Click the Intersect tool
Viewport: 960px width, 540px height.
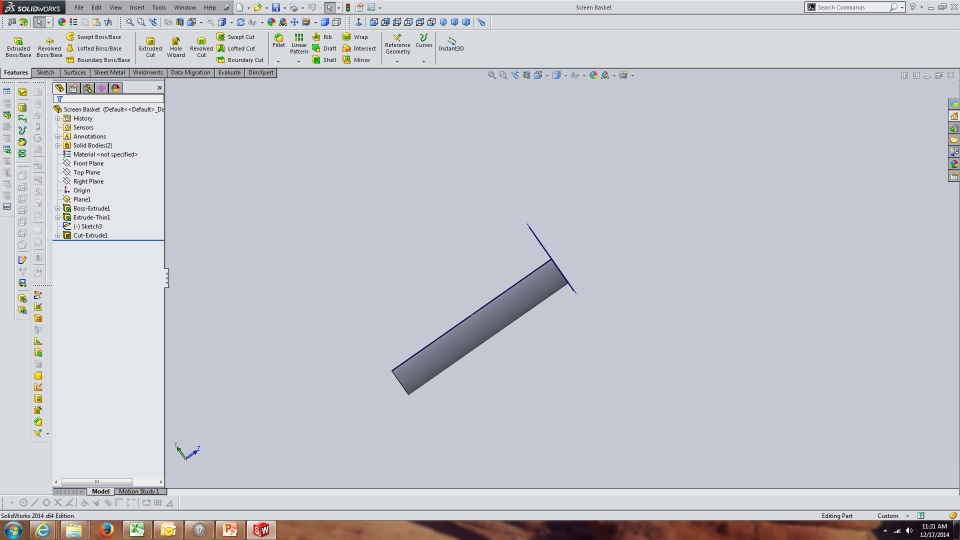[x=359, y=48]
